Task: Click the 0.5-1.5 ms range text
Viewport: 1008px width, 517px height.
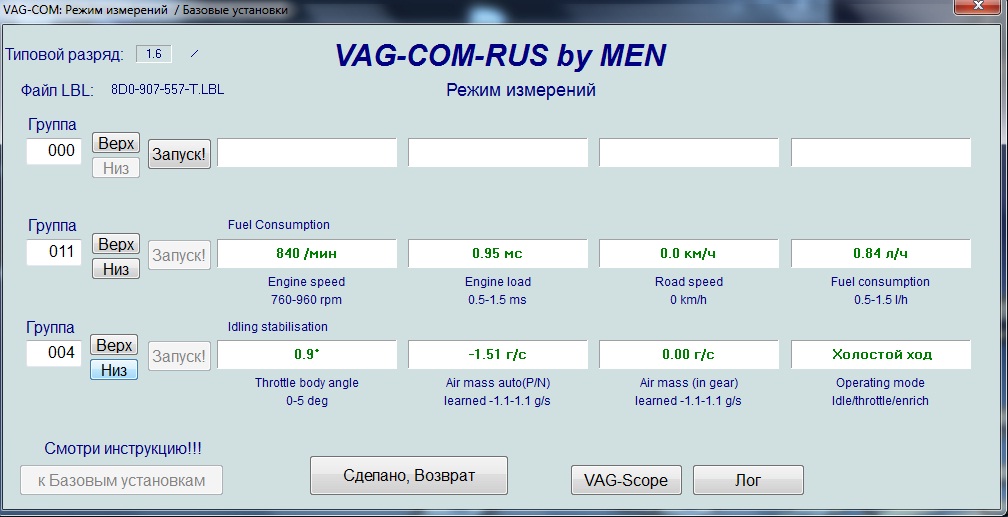Action: pos(498,300)
